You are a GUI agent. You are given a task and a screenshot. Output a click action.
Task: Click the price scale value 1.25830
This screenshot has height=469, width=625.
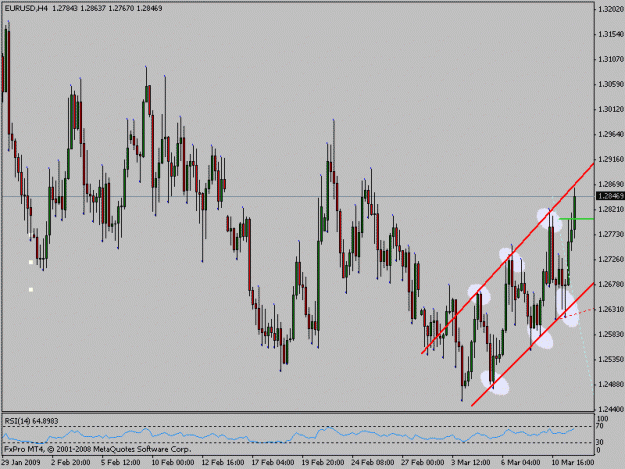point(611,334)
